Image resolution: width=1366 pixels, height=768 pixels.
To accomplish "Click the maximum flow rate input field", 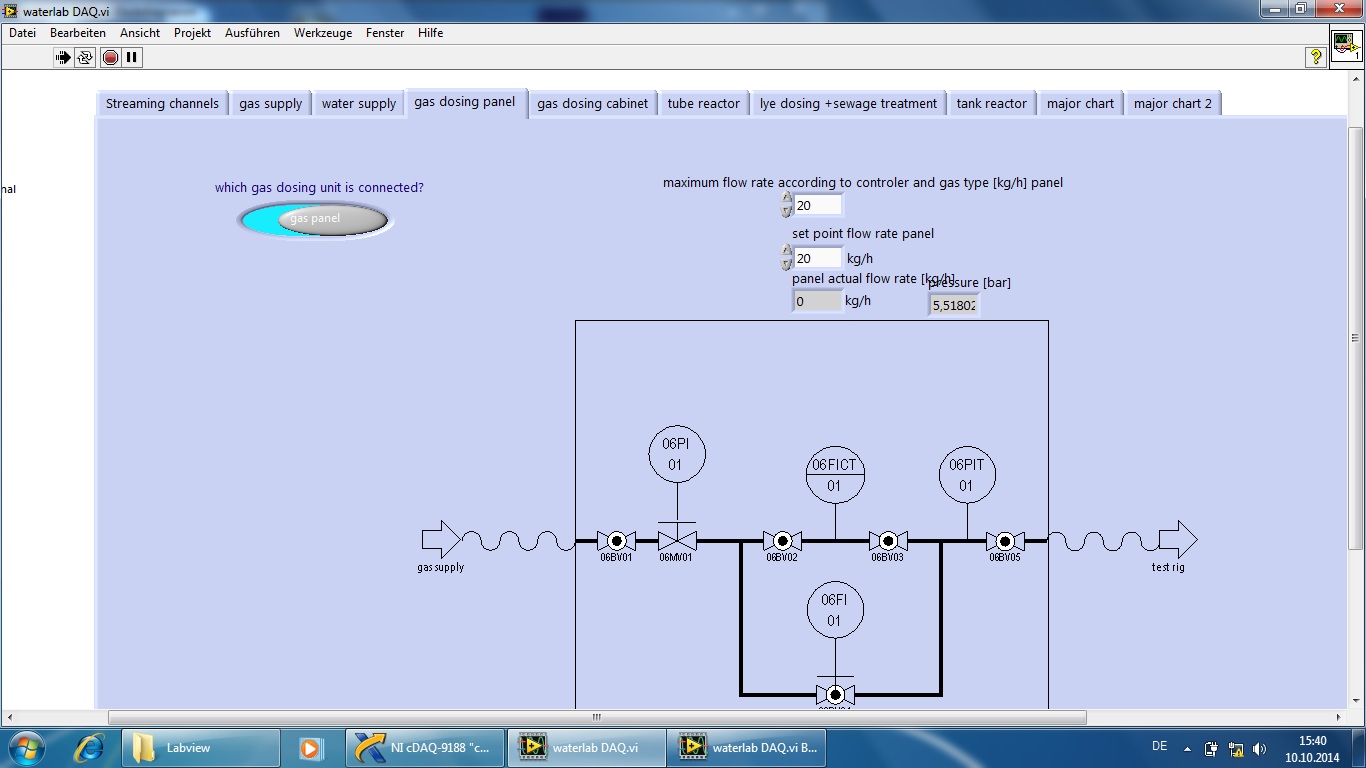I will [818, 205].
